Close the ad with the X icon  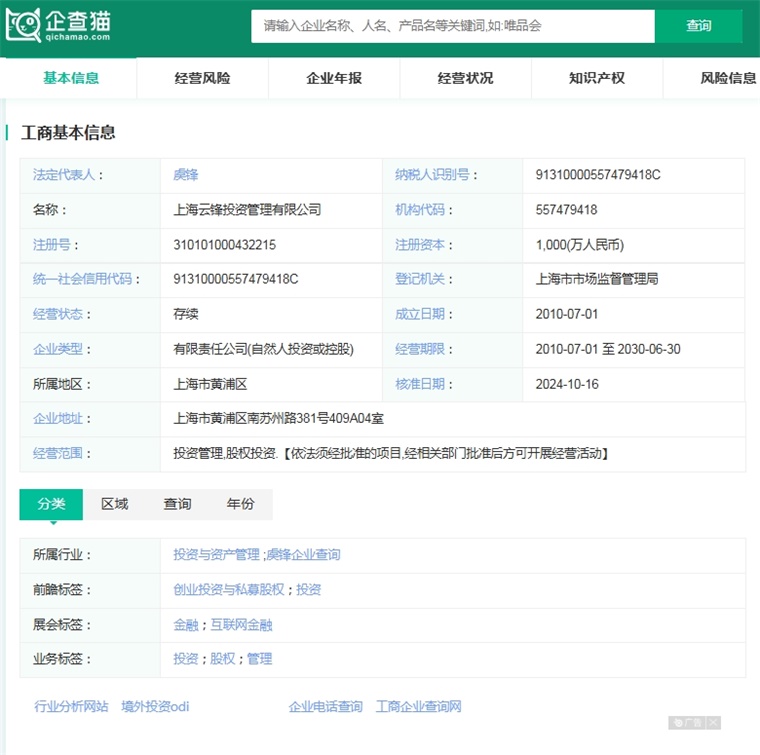(x=713, y=723)
